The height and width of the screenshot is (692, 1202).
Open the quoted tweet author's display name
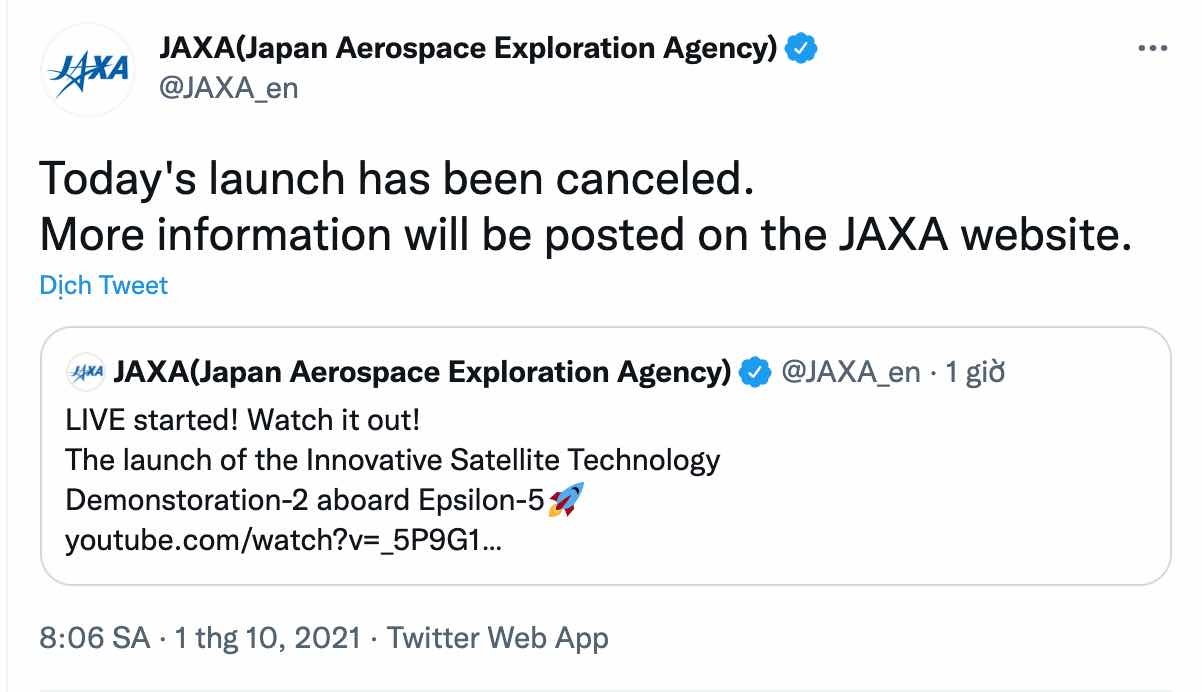(x=423, y=373)
